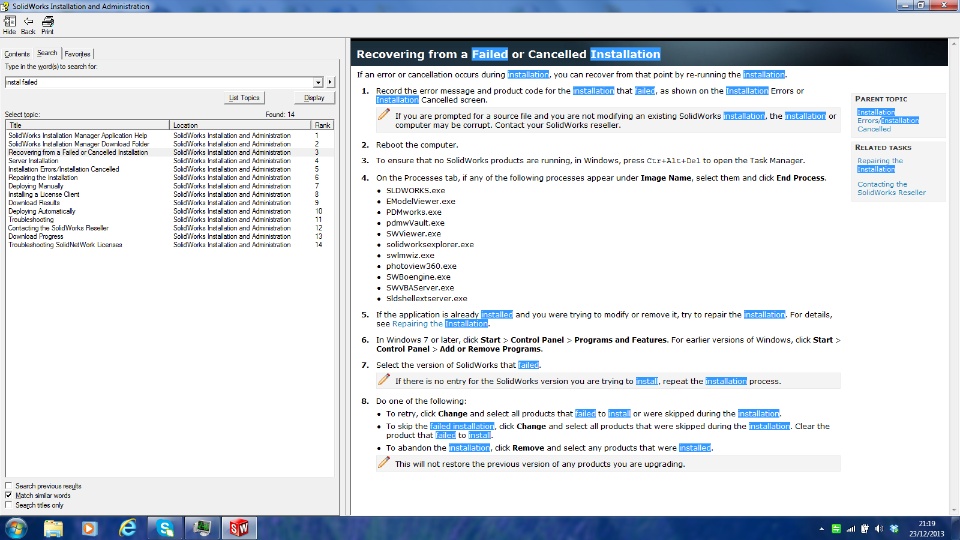Toggle 'Match similar words' checkbox

click(x=9, y=495)
